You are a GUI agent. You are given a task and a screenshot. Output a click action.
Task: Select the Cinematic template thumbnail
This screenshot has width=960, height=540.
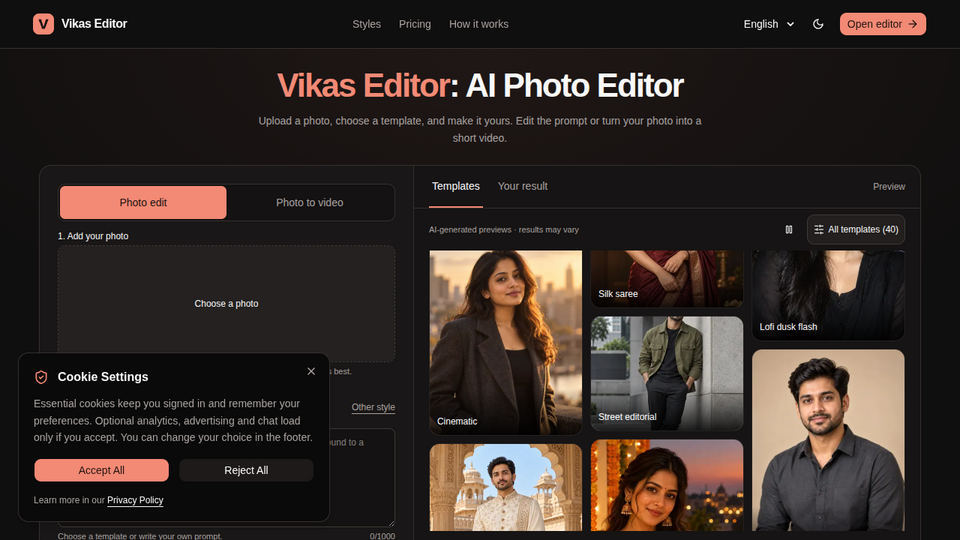pyautogui.click(x=506, y=342)
